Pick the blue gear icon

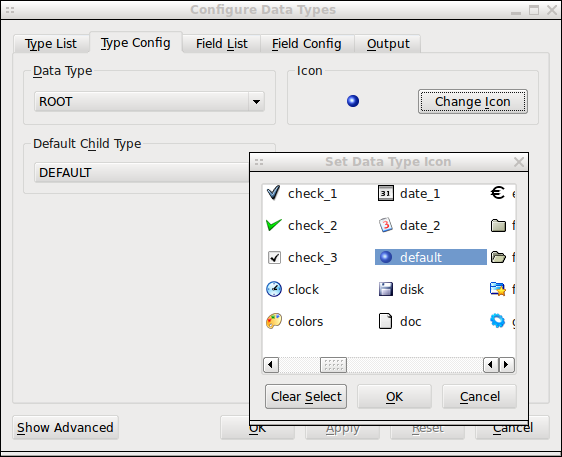point(498,321)
